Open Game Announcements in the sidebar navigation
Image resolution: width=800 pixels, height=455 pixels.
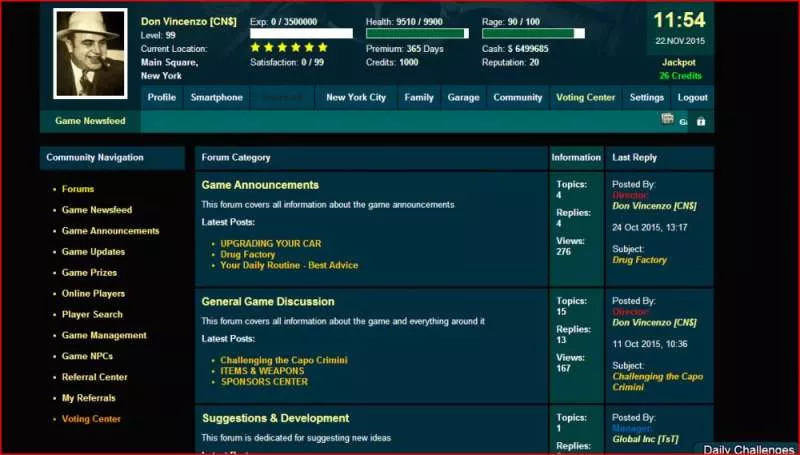pyautogui.click(x=110, y=231)
